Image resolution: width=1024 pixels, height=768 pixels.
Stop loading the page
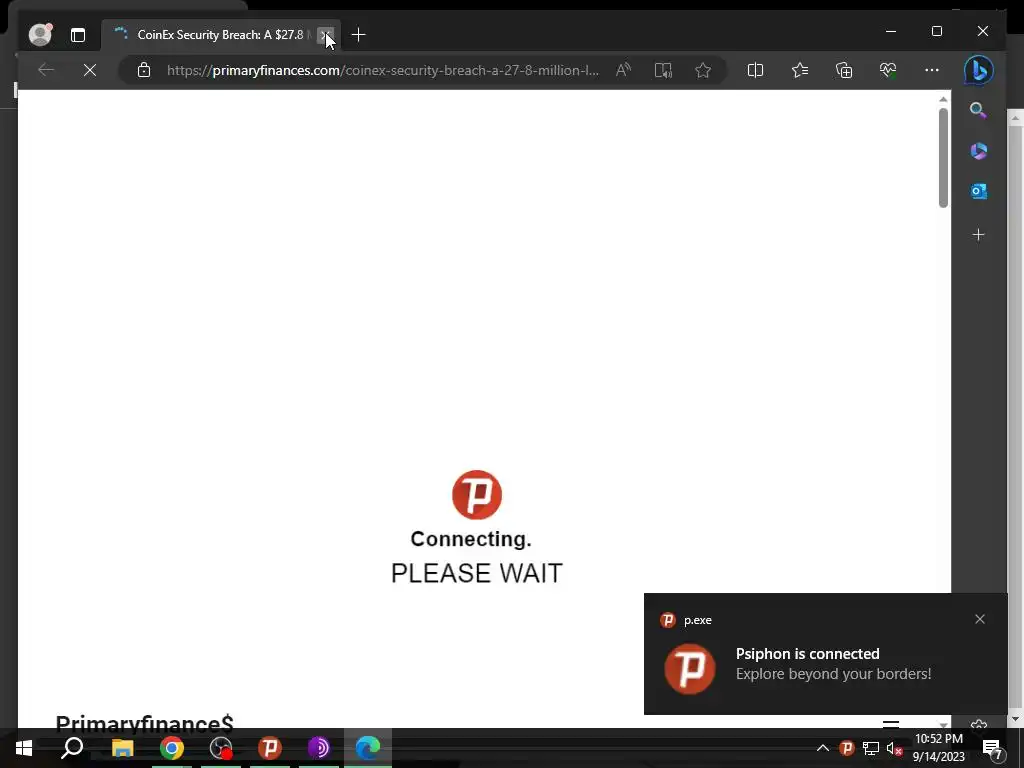pos(90,70)
